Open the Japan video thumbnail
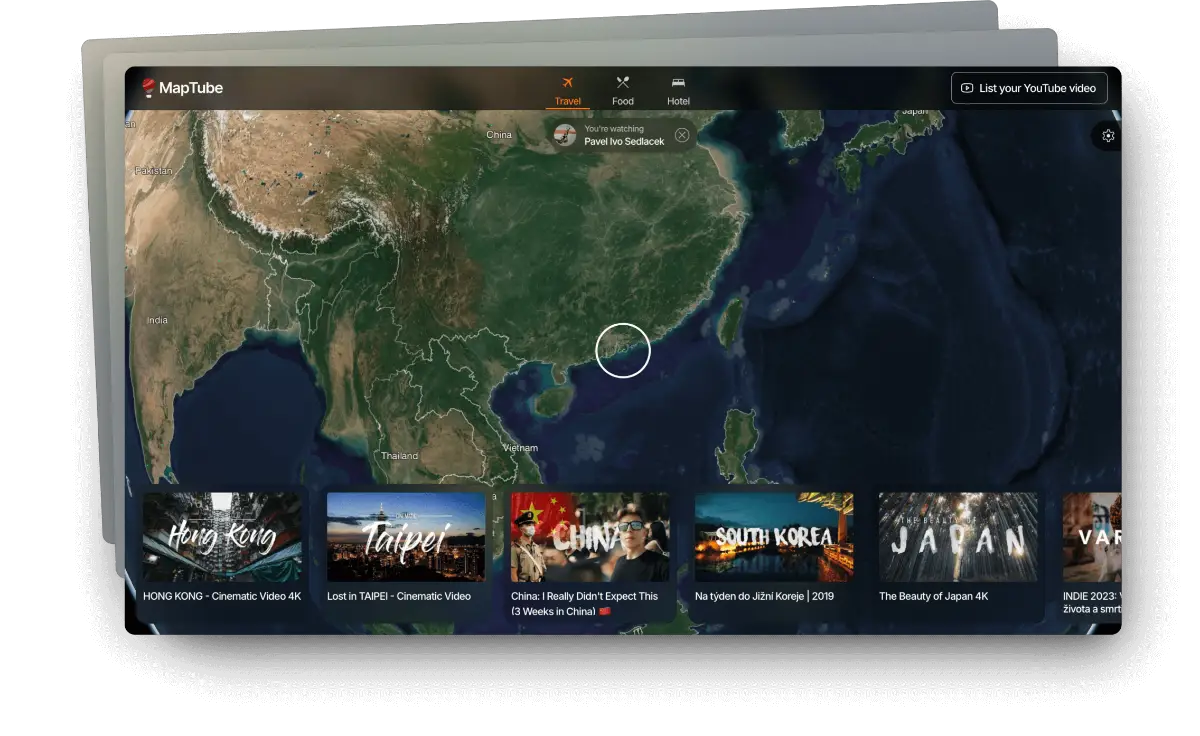Image resolution: width=1200 pixels, height=736 pixels. point(958,537)
